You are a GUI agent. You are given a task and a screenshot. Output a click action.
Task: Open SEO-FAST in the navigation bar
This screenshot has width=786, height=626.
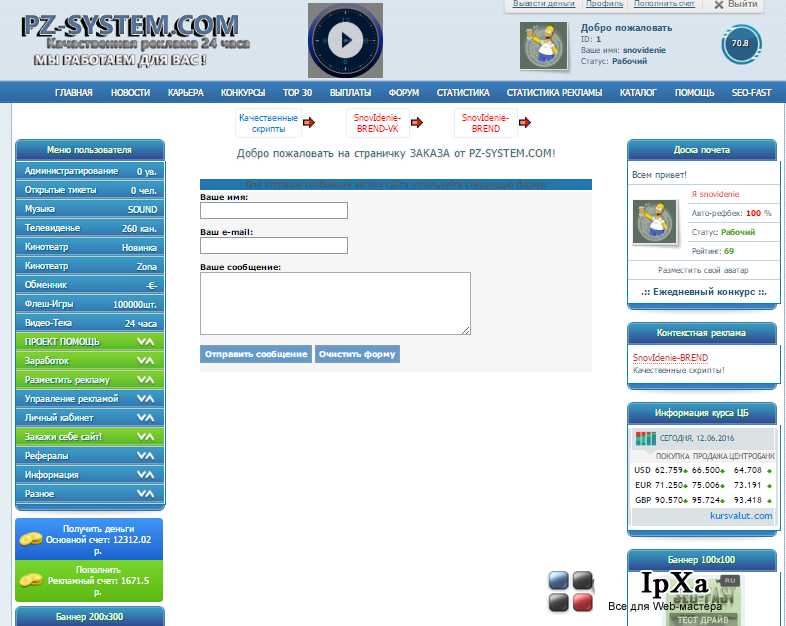(751, 93)
